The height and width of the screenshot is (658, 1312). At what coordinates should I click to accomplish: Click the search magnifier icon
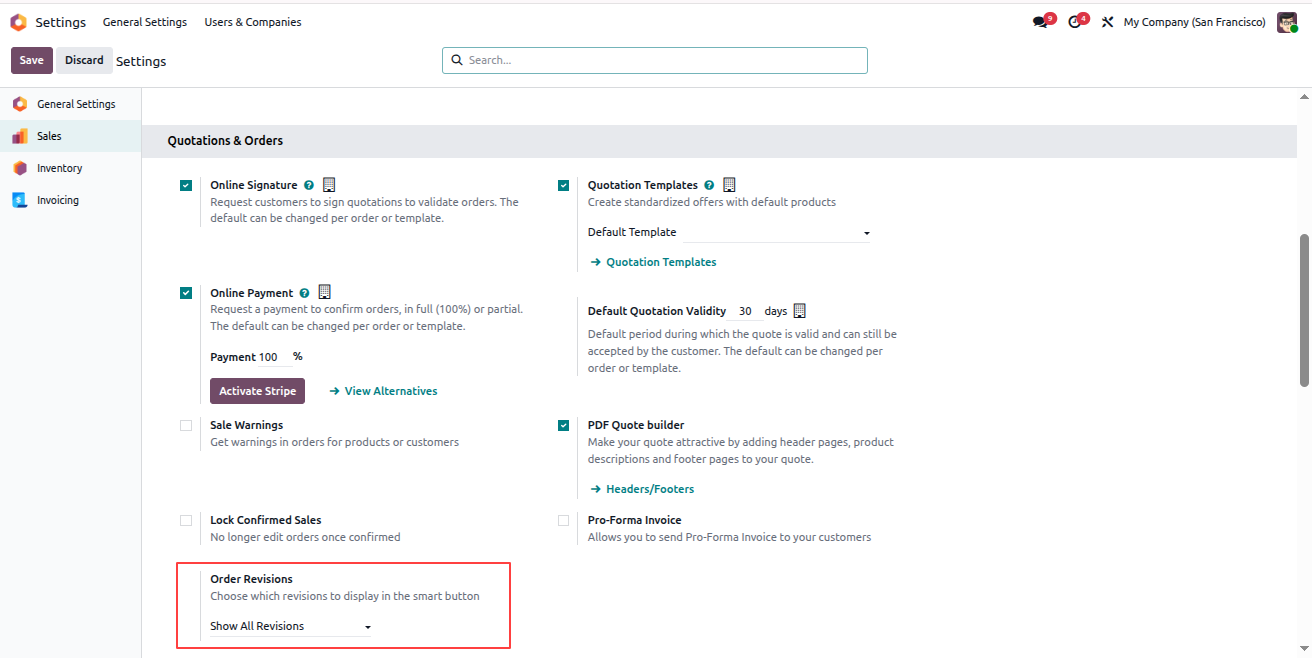click(x=457, y=60)
